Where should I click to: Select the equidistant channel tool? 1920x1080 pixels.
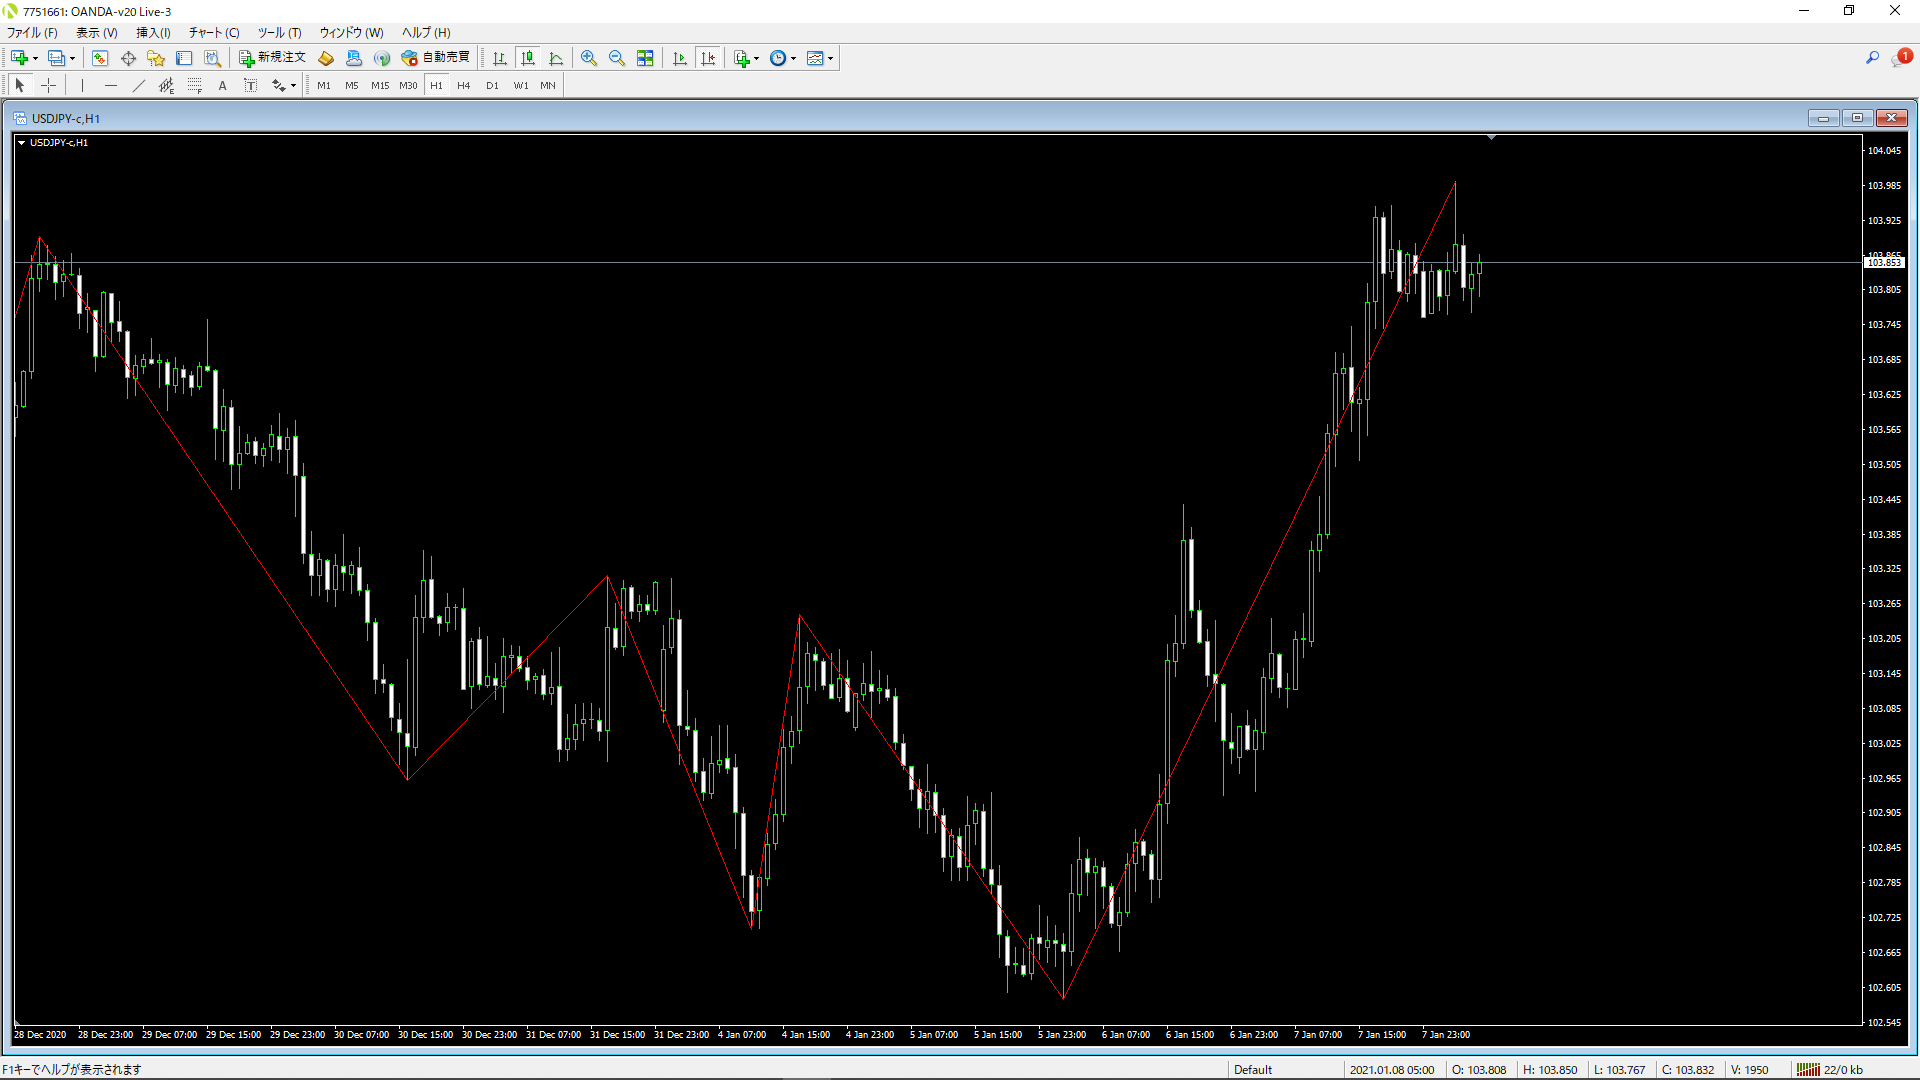tap(166, 85)
